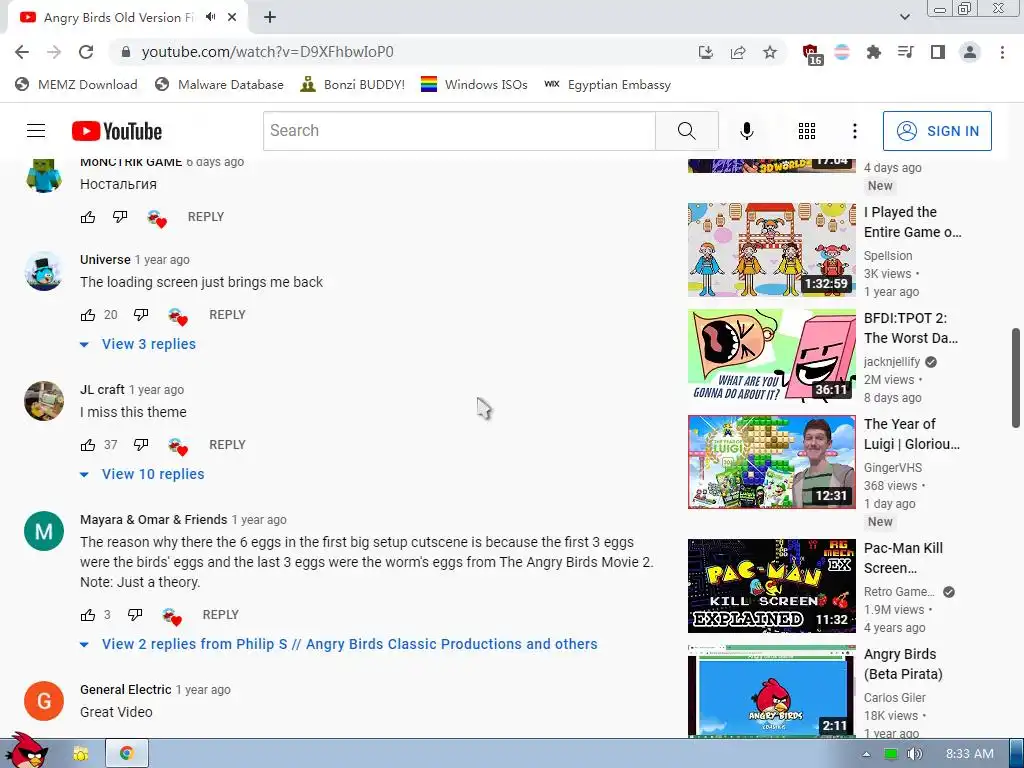1024x768 pixels.
Task: Show hidden system tray icons arrow
Action: click(866, 754)
